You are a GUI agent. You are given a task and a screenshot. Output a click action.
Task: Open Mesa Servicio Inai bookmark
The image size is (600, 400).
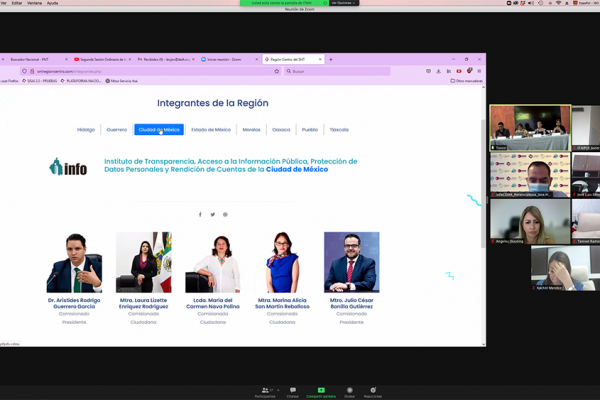(122, 81)
